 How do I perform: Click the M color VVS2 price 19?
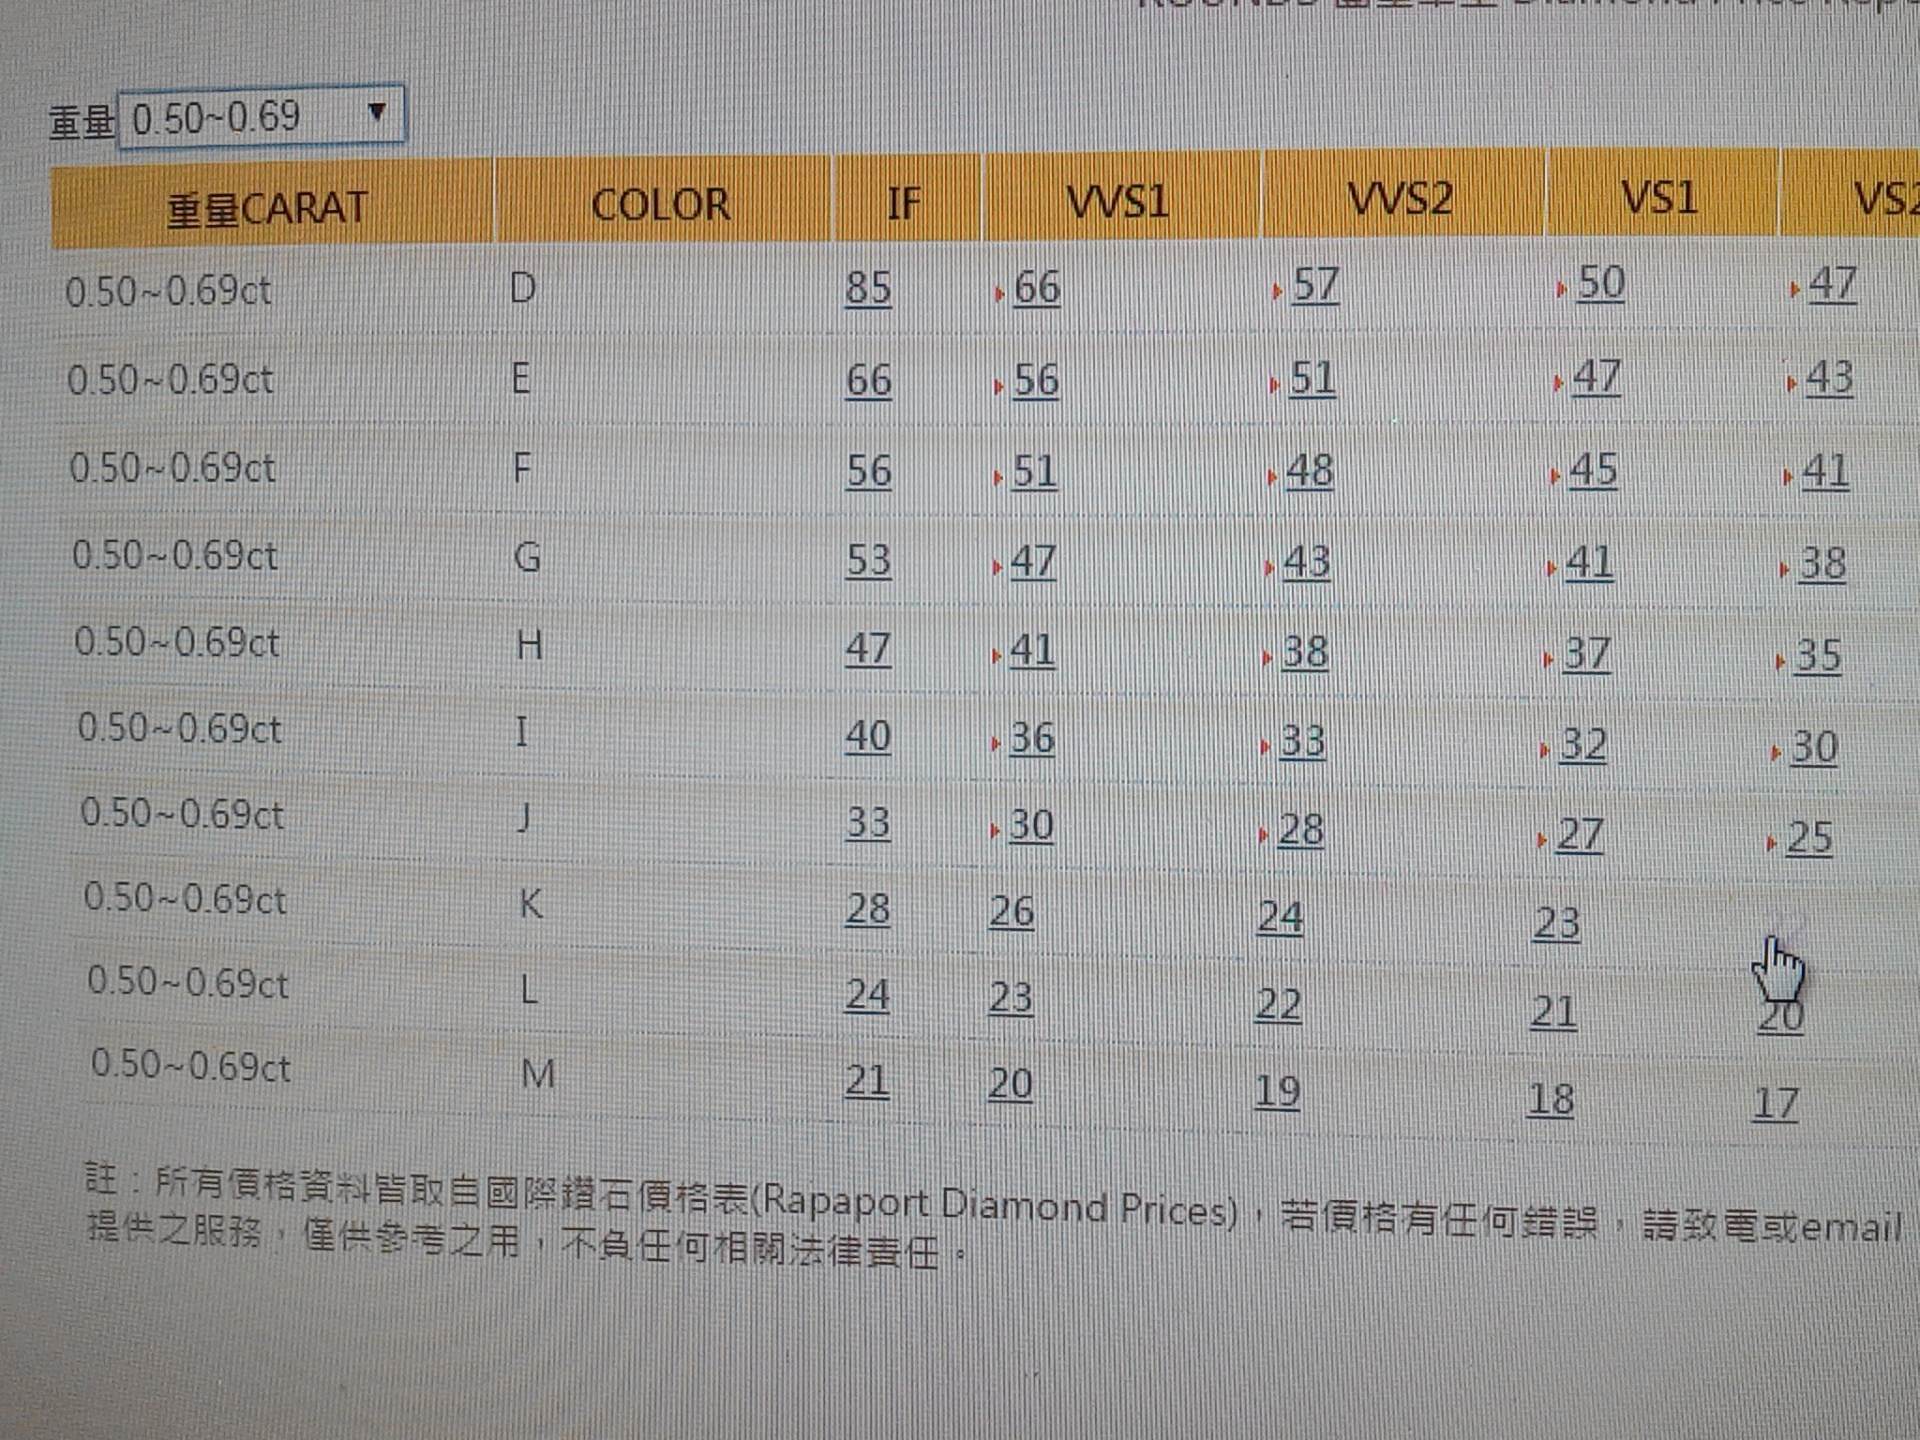(1278, 1091)
